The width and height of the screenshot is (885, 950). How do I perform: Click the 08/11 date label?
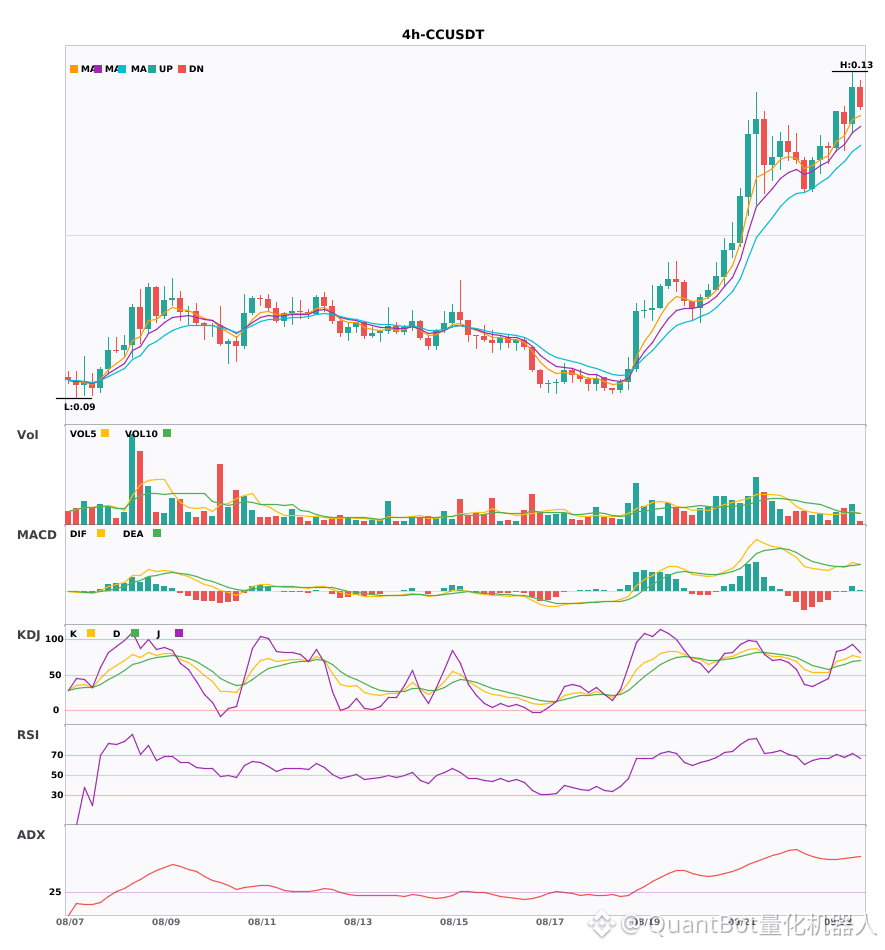tap(262, 922)
